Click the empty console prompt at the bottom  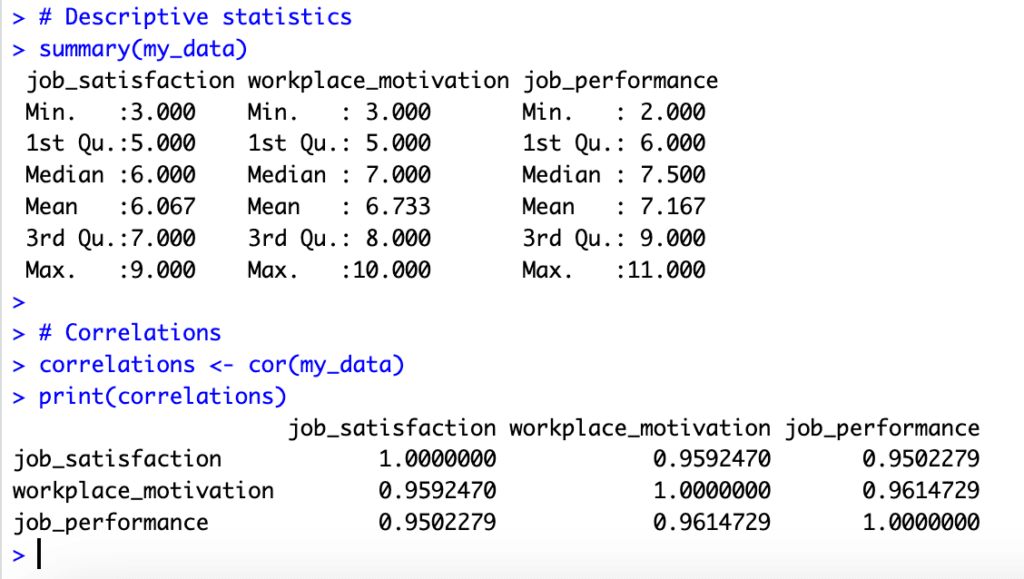coord(40,554)
